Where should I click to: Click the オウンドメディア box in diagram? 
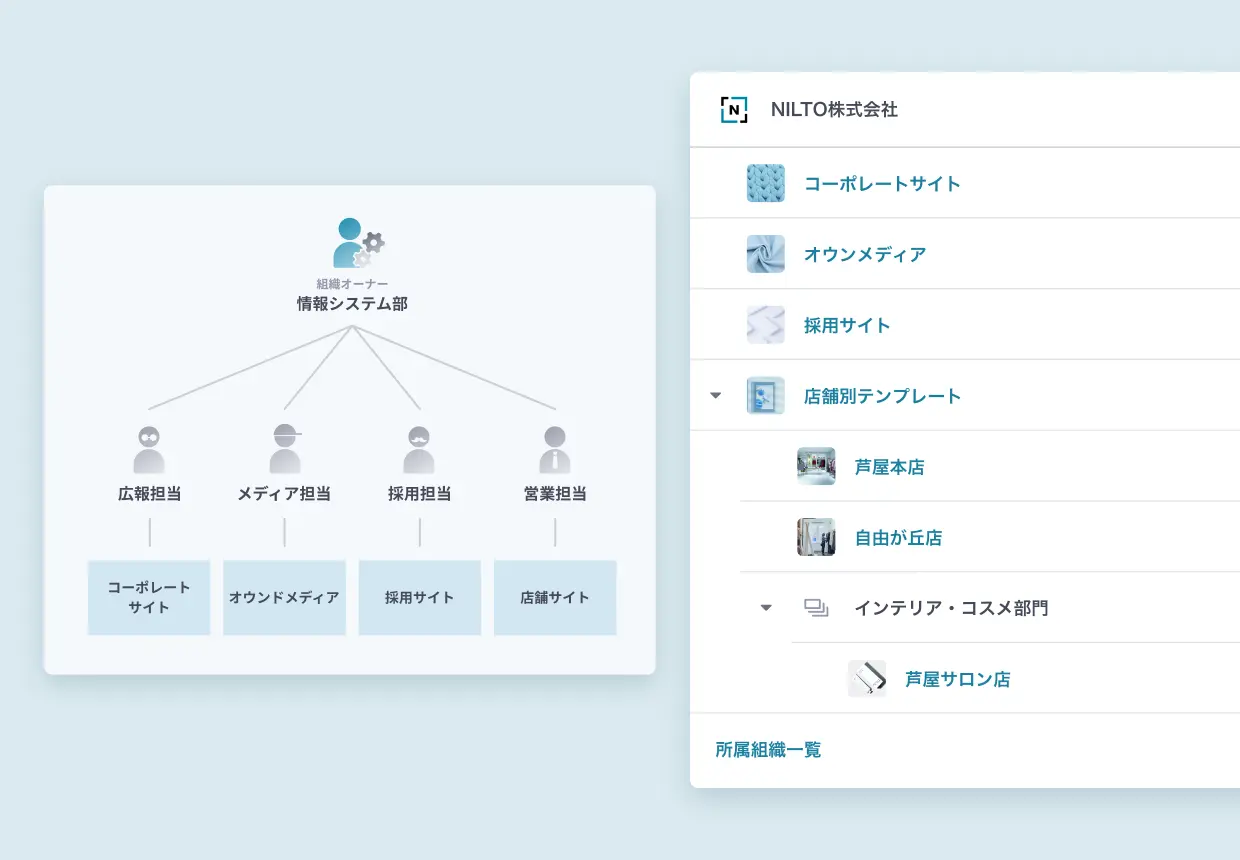[284, 597]
